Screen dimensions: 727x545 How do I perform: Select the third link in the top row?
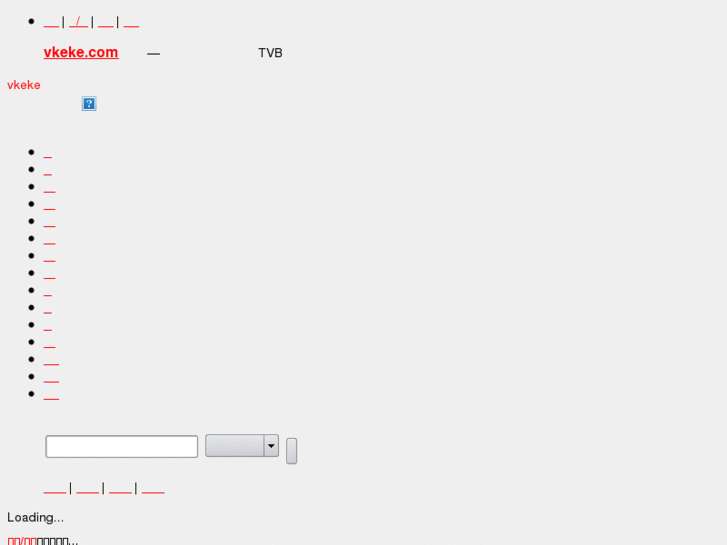coord(106,22)
